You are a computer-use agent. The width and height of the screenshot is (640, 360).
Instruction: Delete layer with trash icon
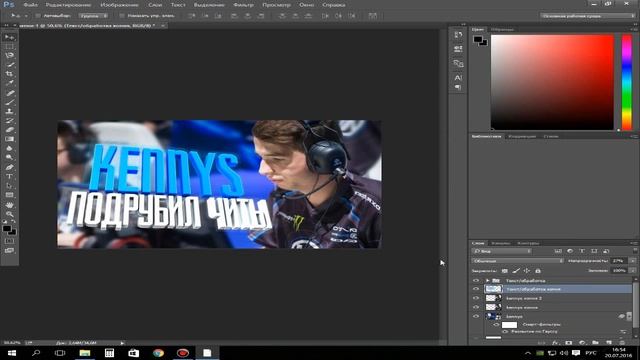pyautogui.click(x=622, y=343)
